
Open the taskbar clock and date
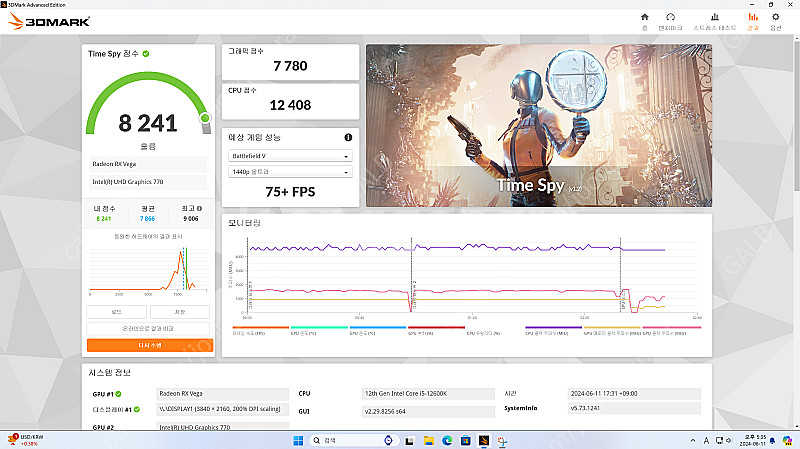[753, 440]
